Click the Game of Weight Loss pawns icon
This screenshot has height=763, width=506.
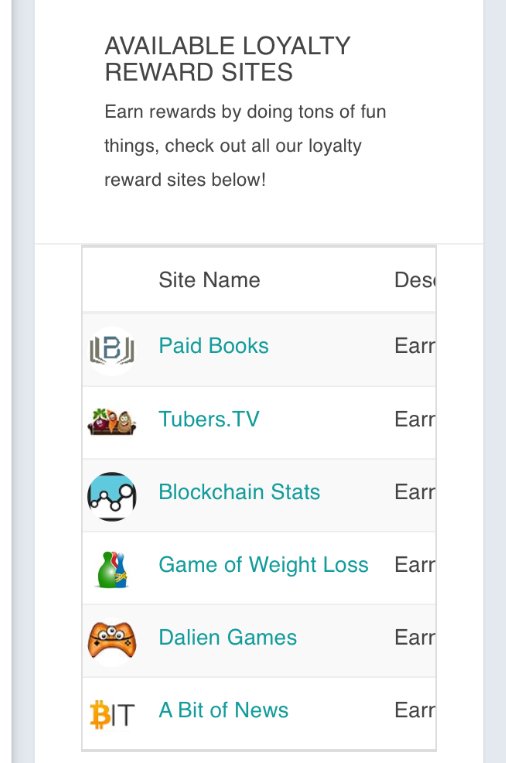(x=112, y=569)
